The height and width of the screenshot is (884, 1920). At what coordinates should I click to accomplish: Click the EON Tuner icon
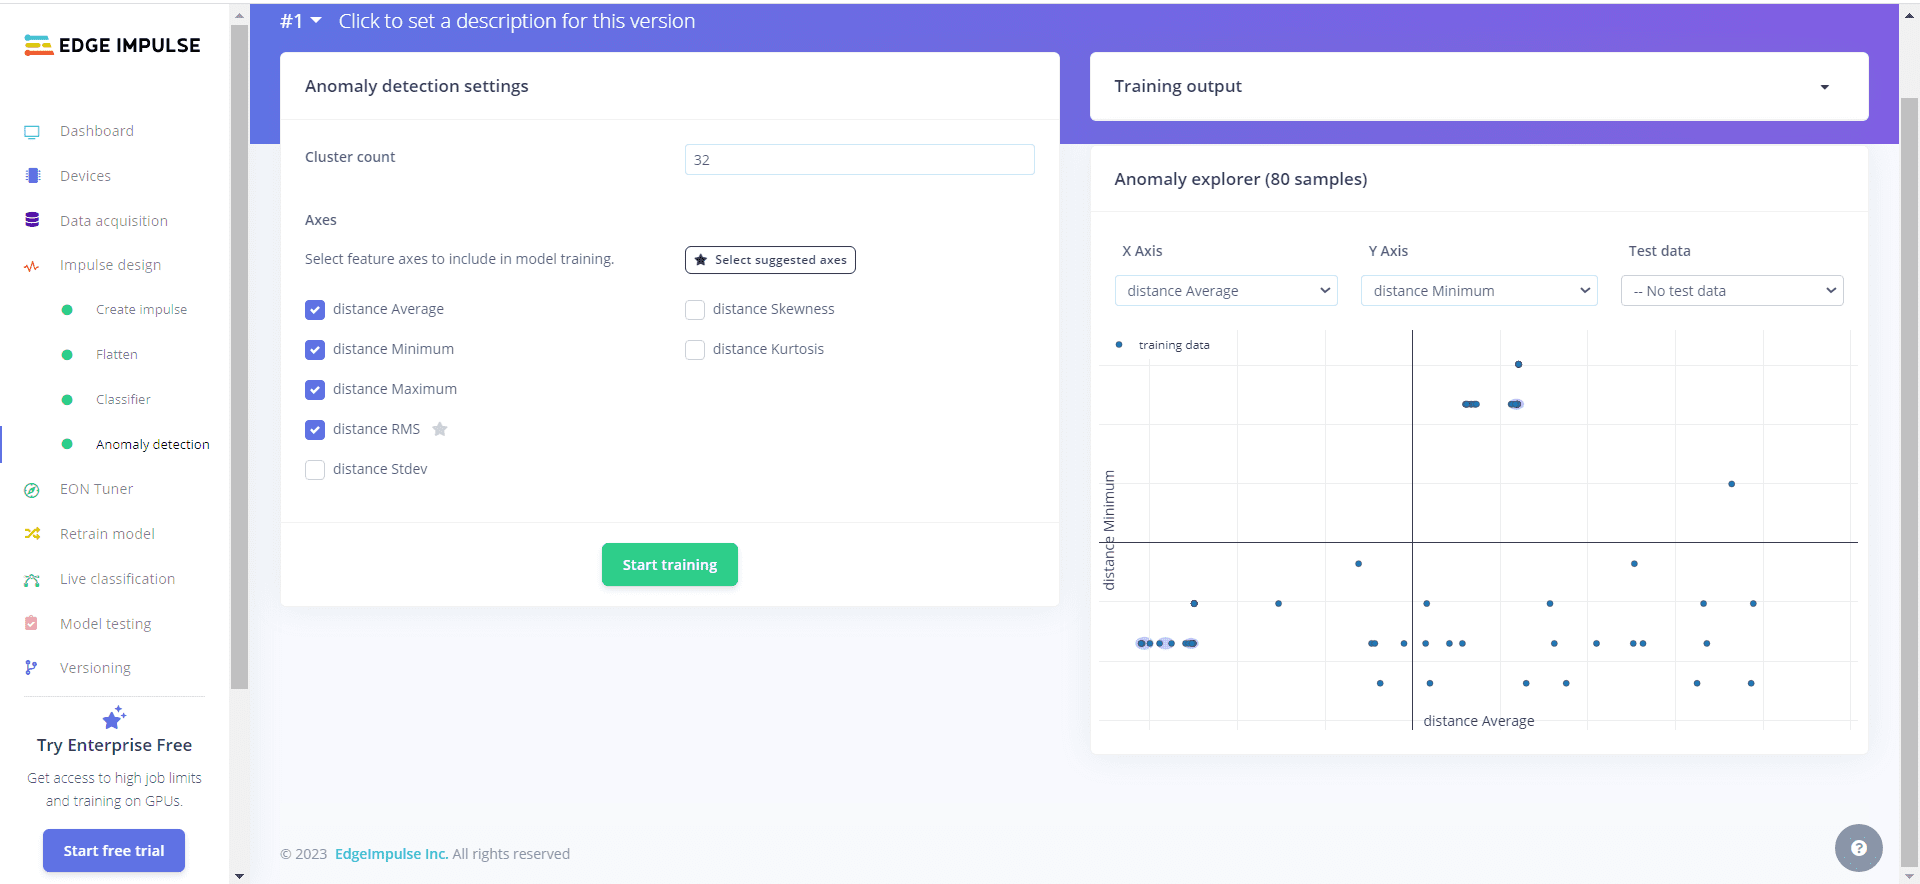coord(32,490)
